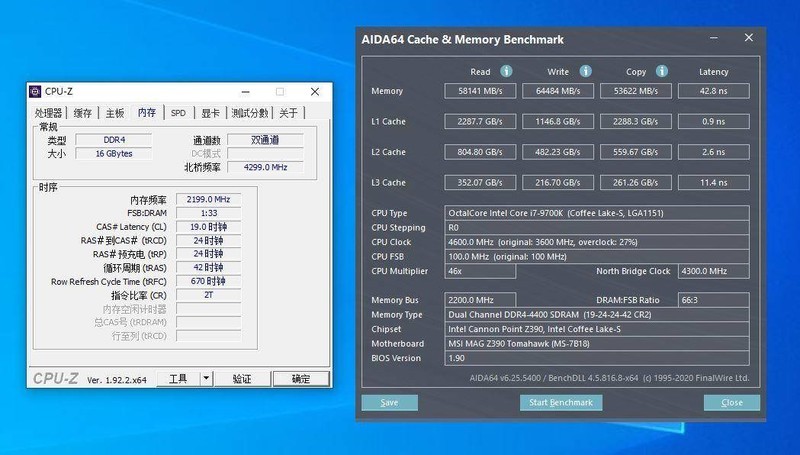The height and width of the screenshot is (455, 800).
Task: Click Memory Latency value 42.8 ns
Action: (714, 91)
